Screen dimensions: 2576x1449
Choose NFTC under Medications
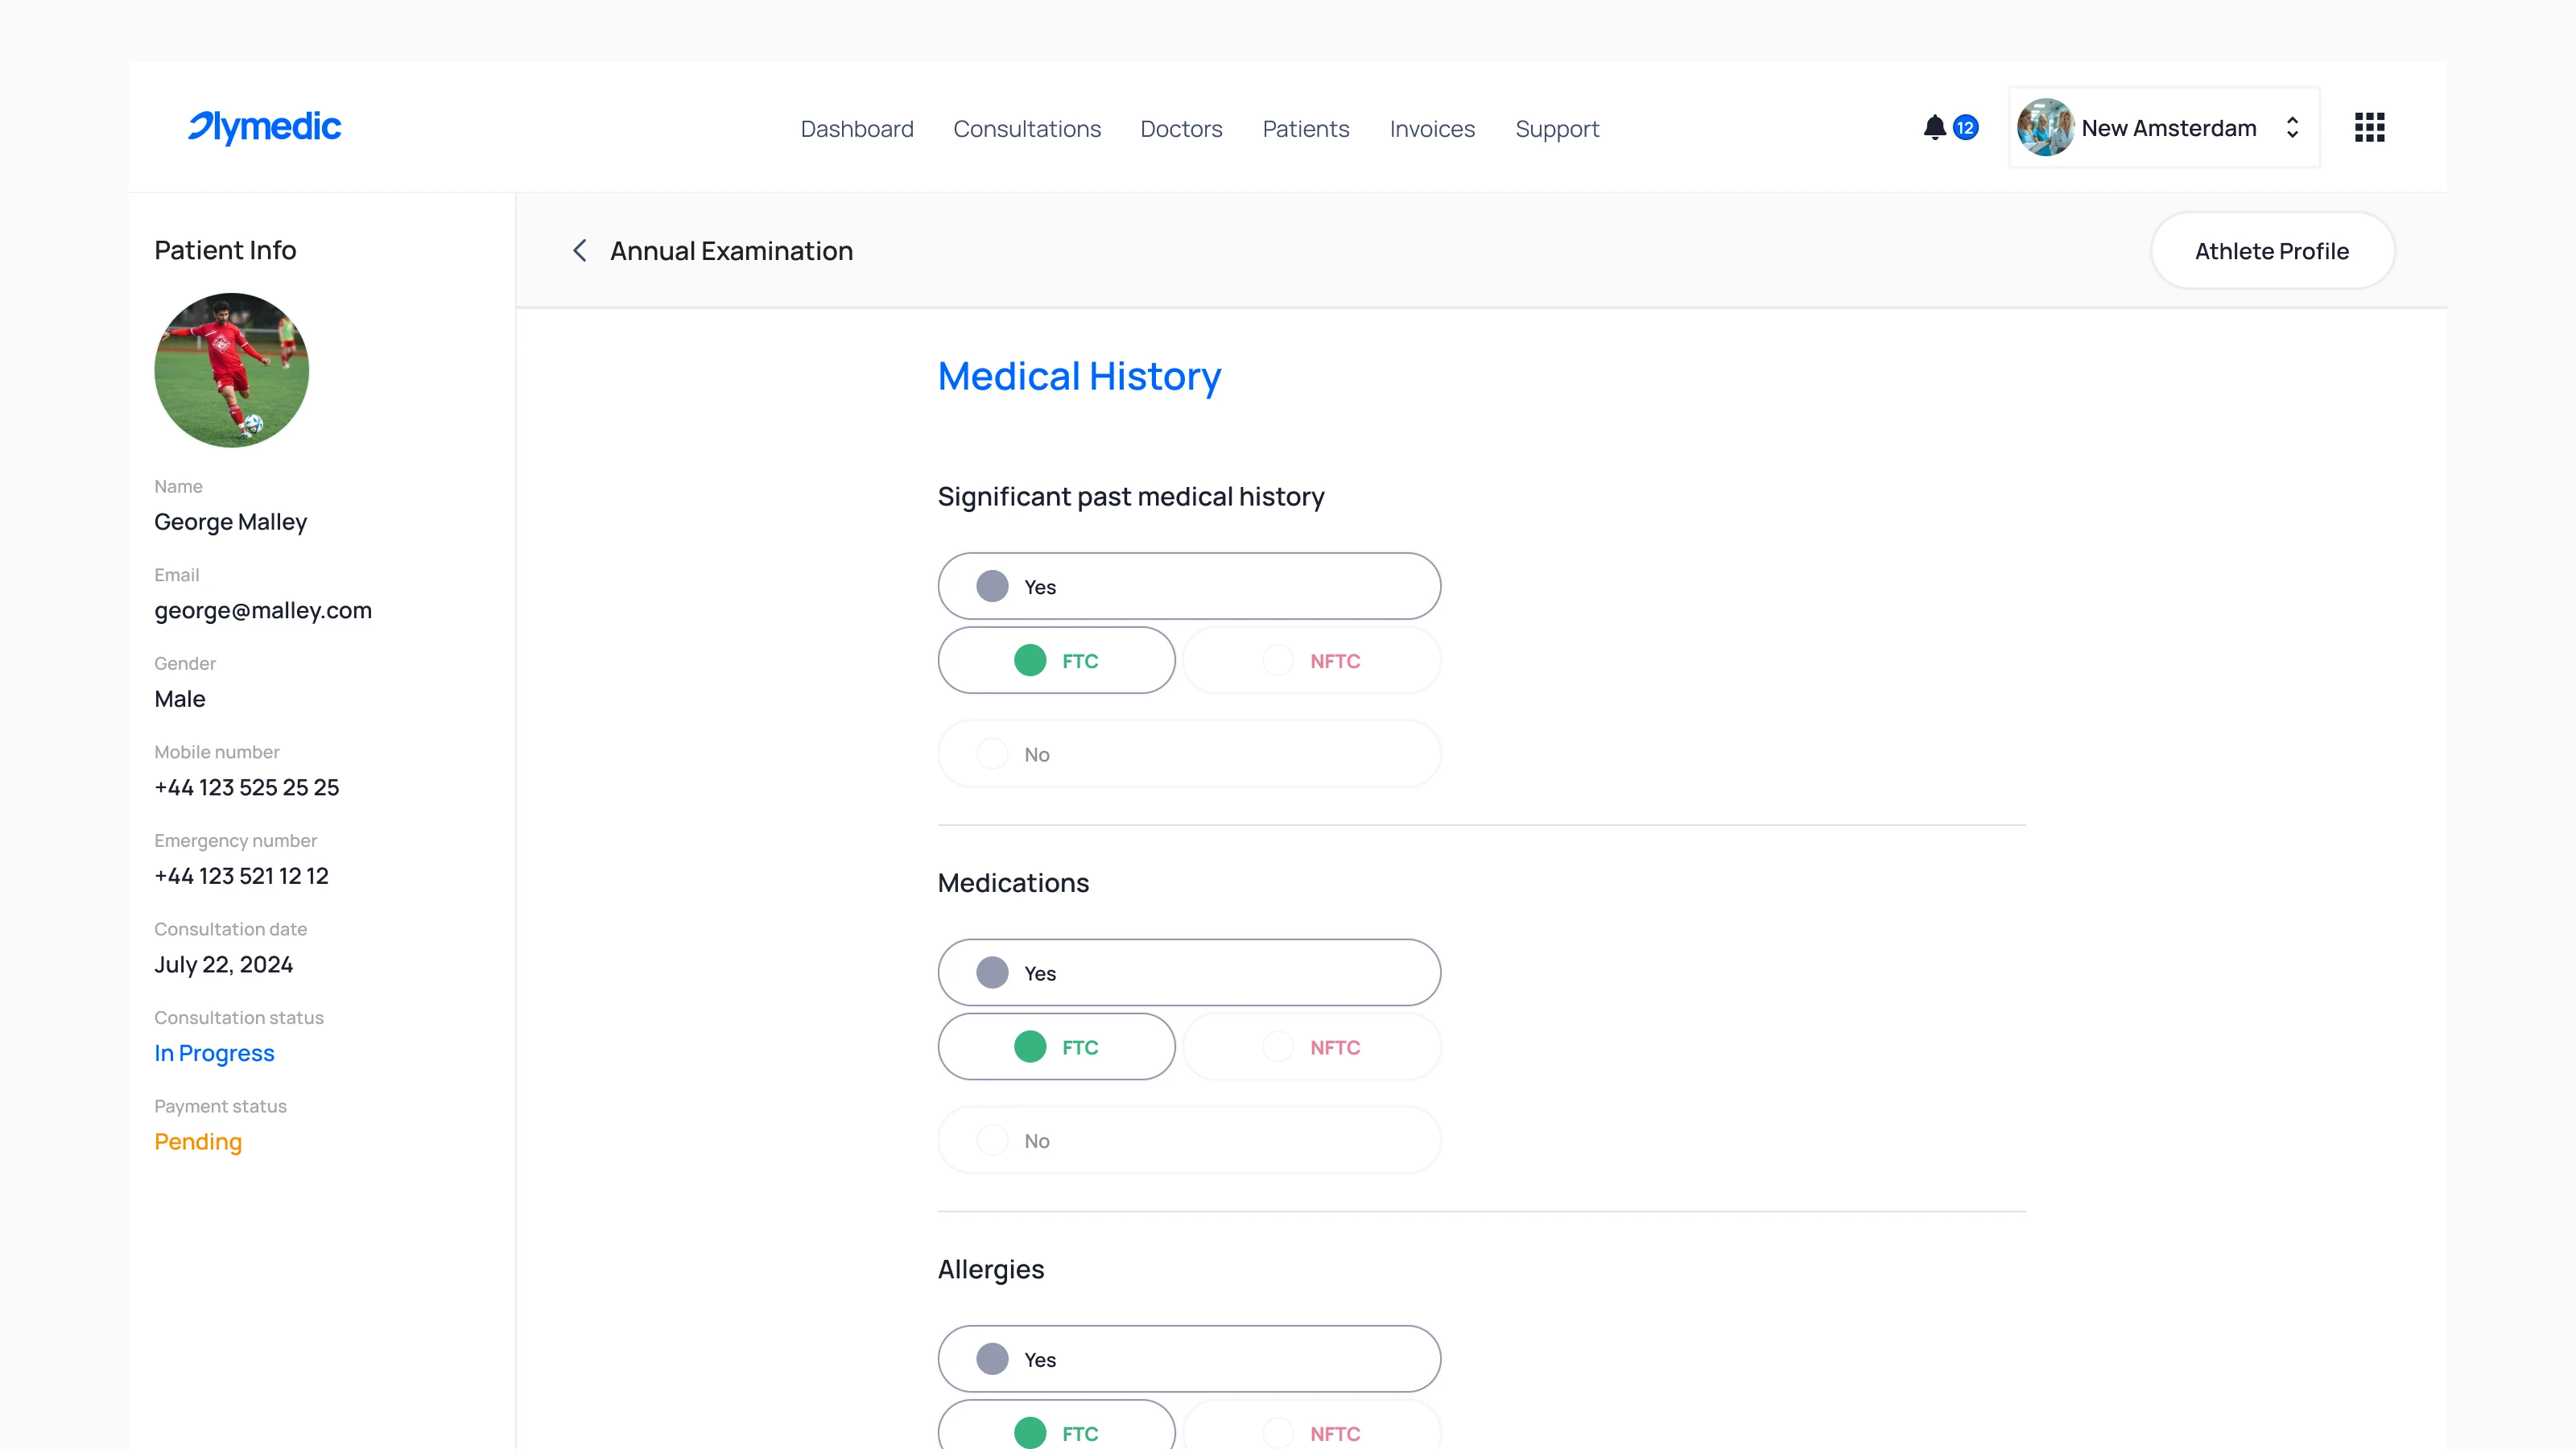(x=1311, y=1046)
